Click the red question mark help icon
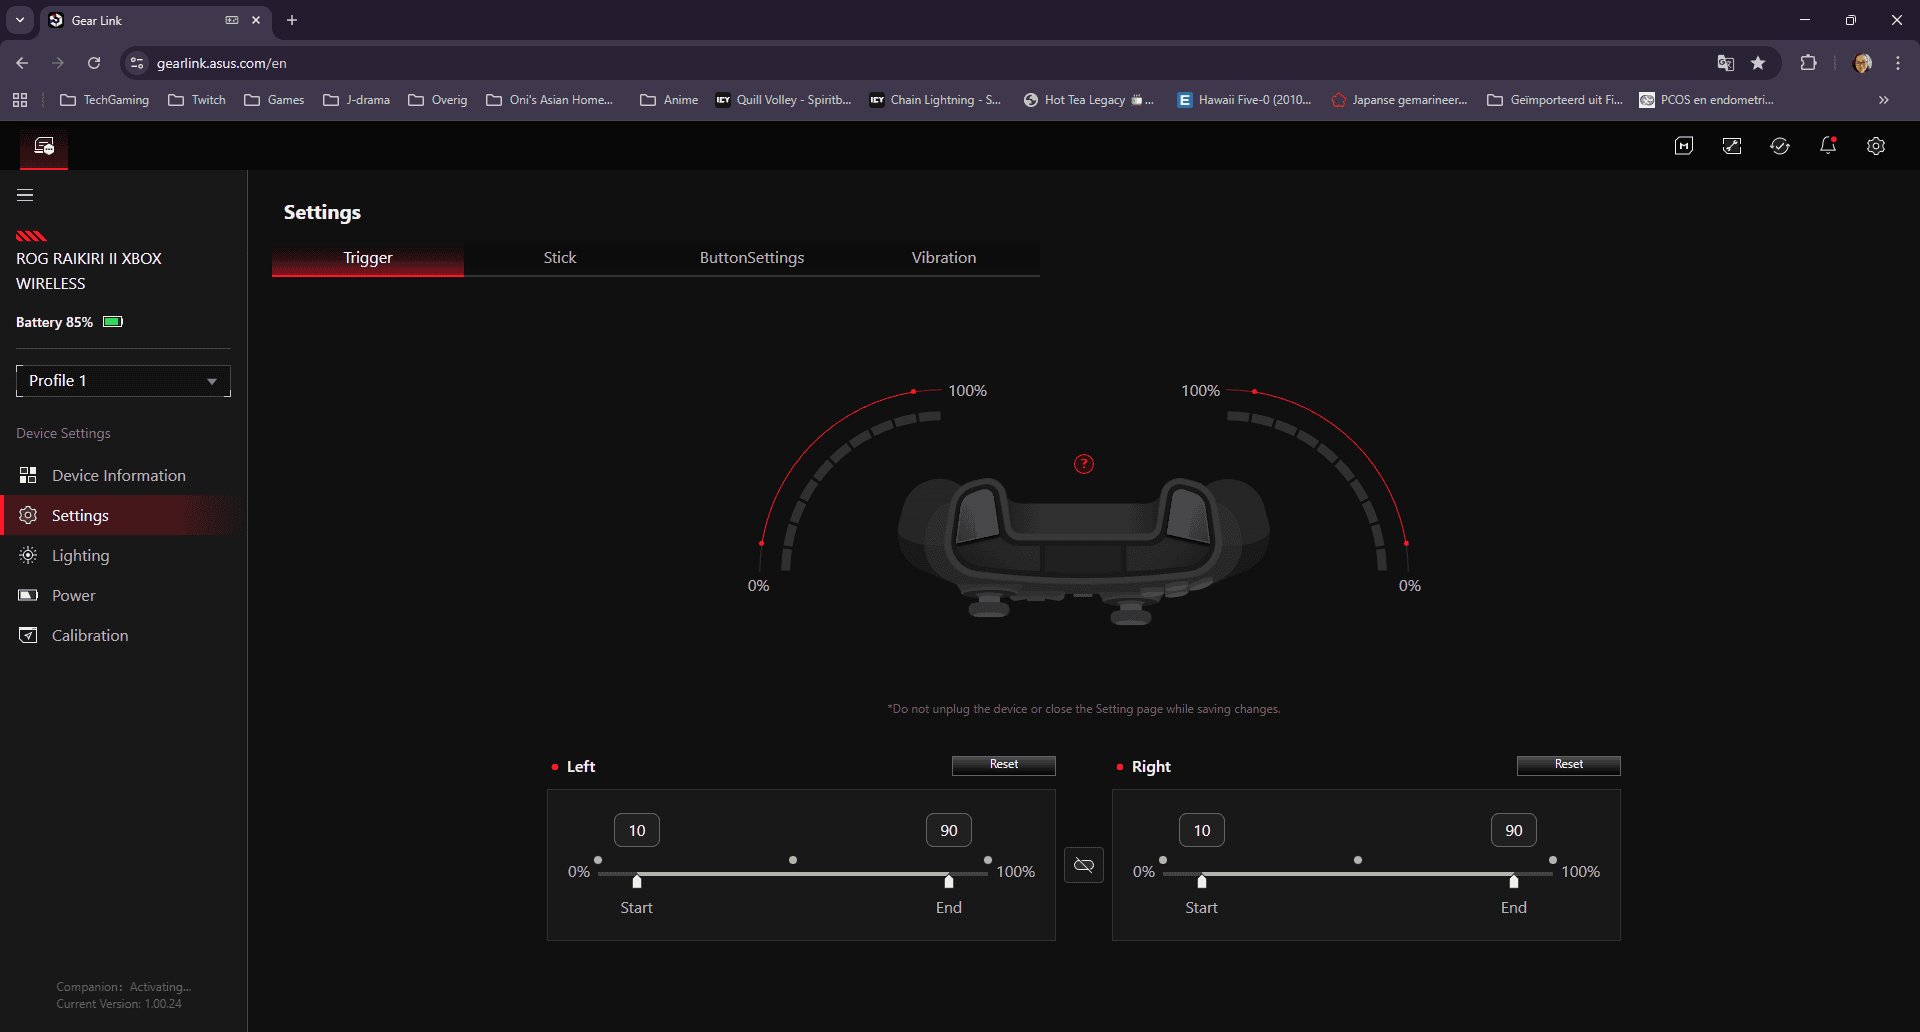1920x1032 pixels. [x=1084, y=464]
